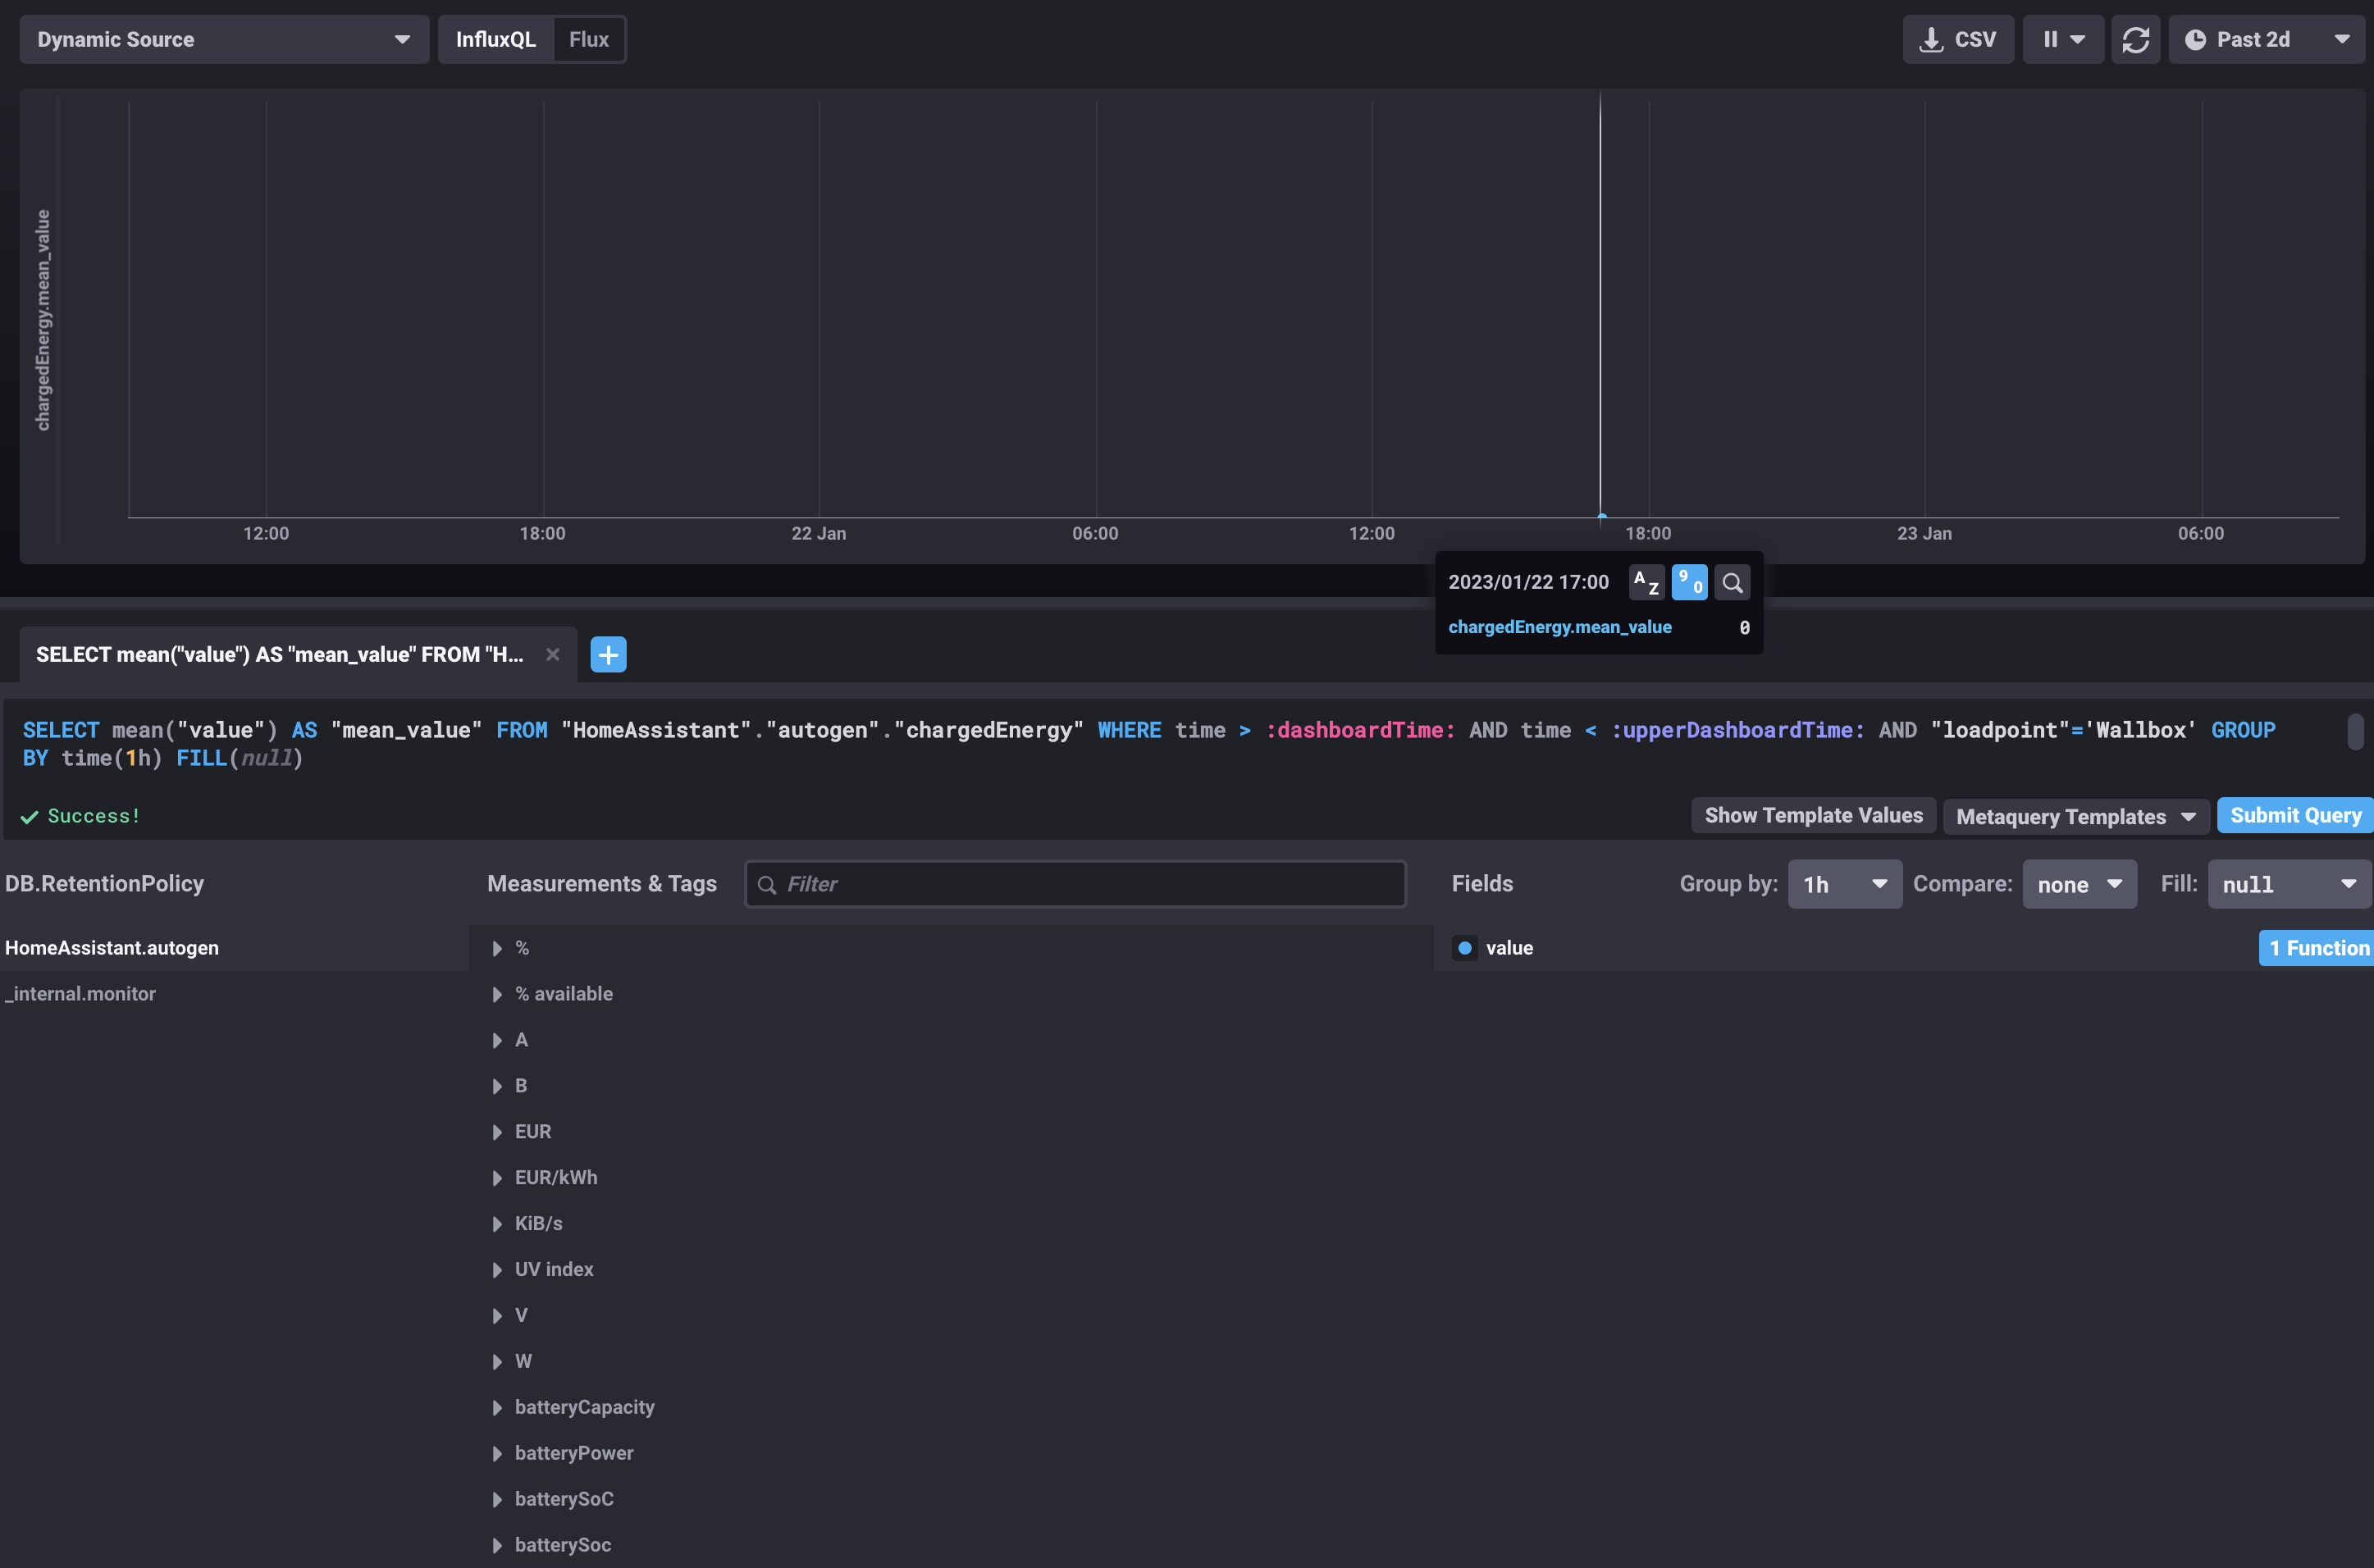
Task: Switch query language to Flux
Action: click(588, 38)
